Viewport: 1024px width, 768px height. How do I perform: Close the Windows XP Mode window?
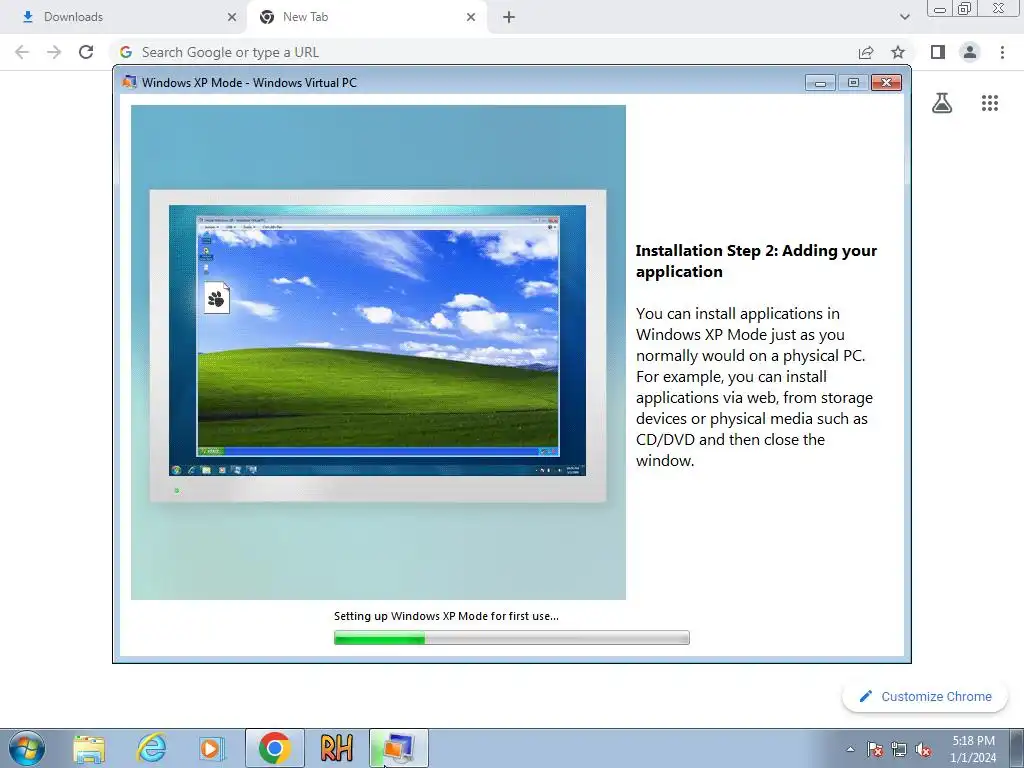click(886, 83)
